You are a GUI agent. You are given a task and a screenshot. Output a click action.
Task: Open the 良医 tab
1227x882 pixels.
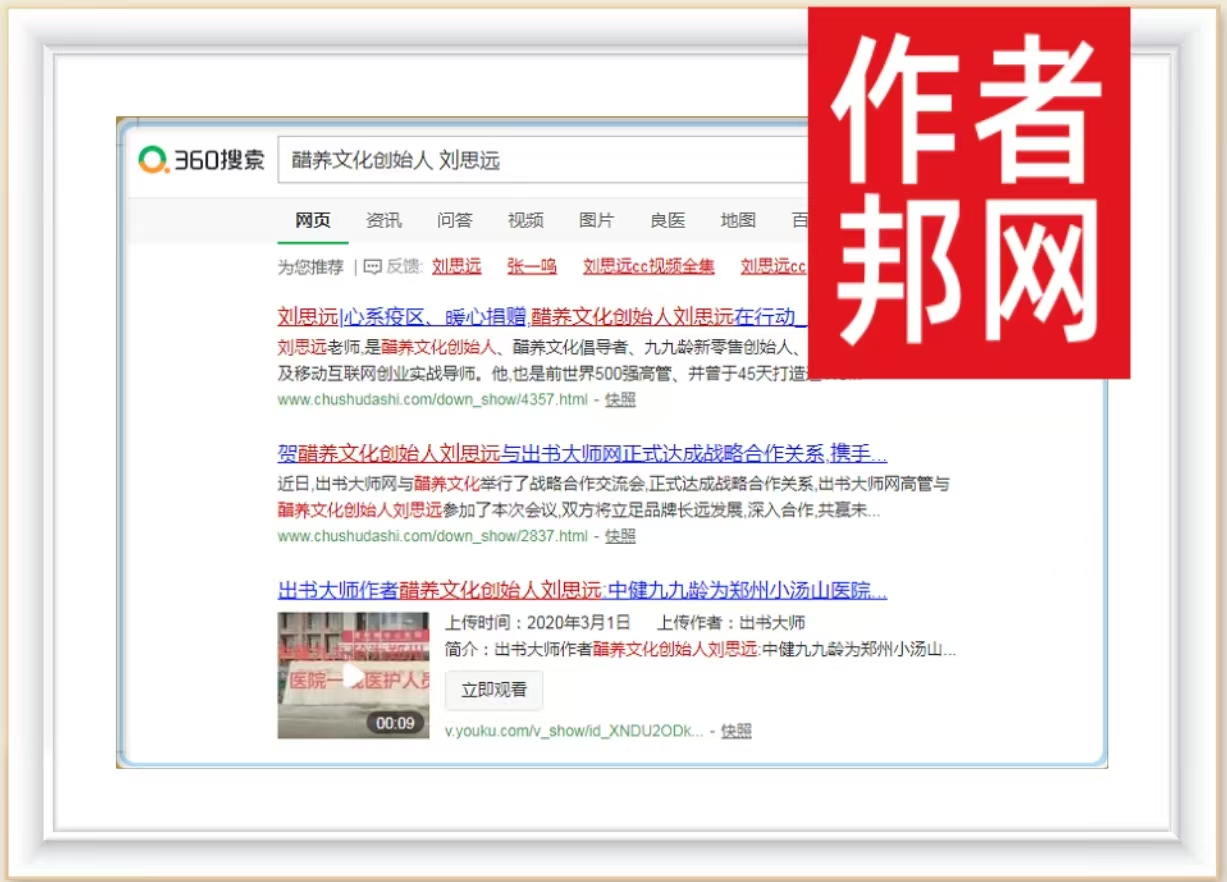(668, 221)
